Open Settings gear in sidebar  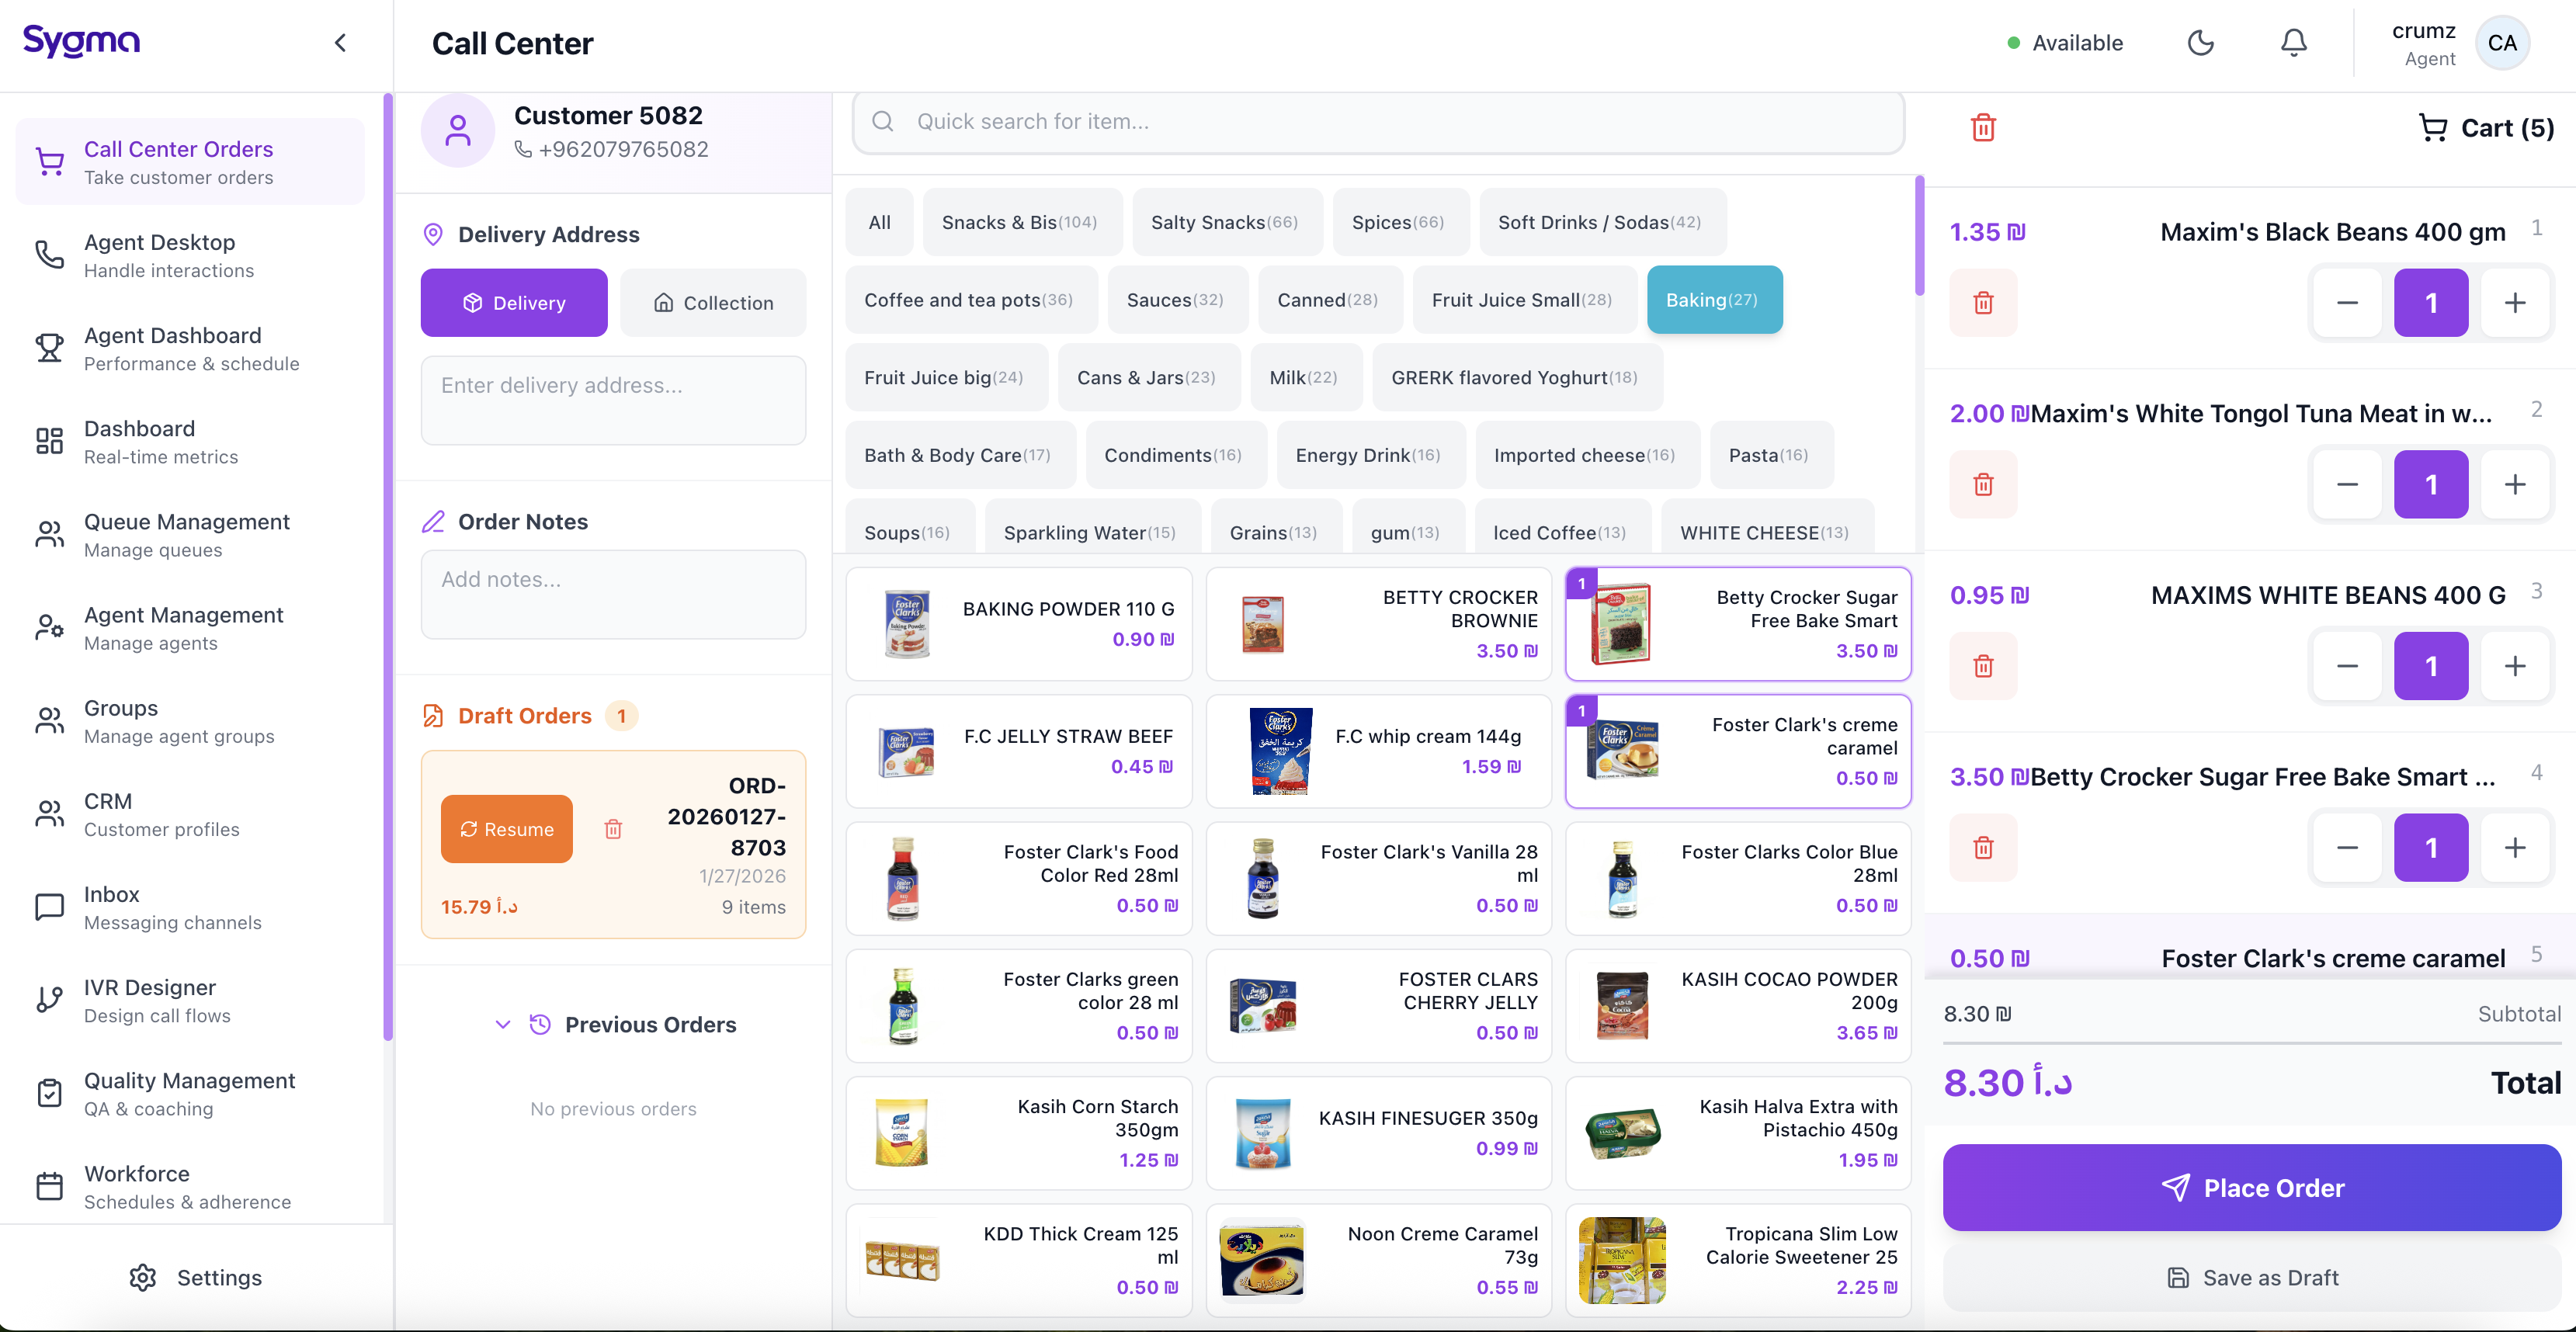point(143,1277)
